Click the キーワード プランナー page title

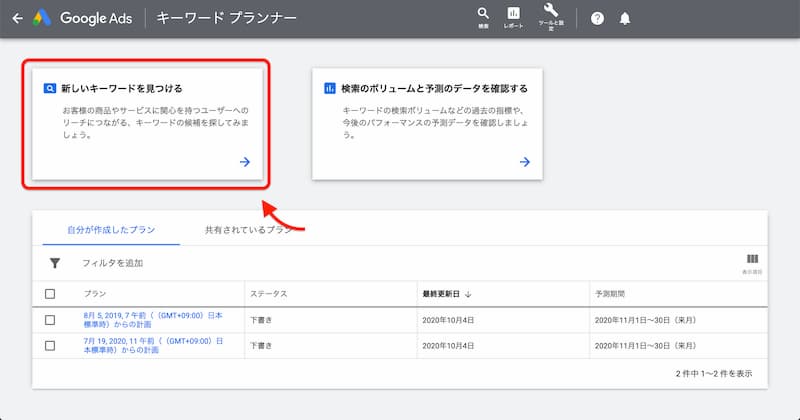coord(226,18)
